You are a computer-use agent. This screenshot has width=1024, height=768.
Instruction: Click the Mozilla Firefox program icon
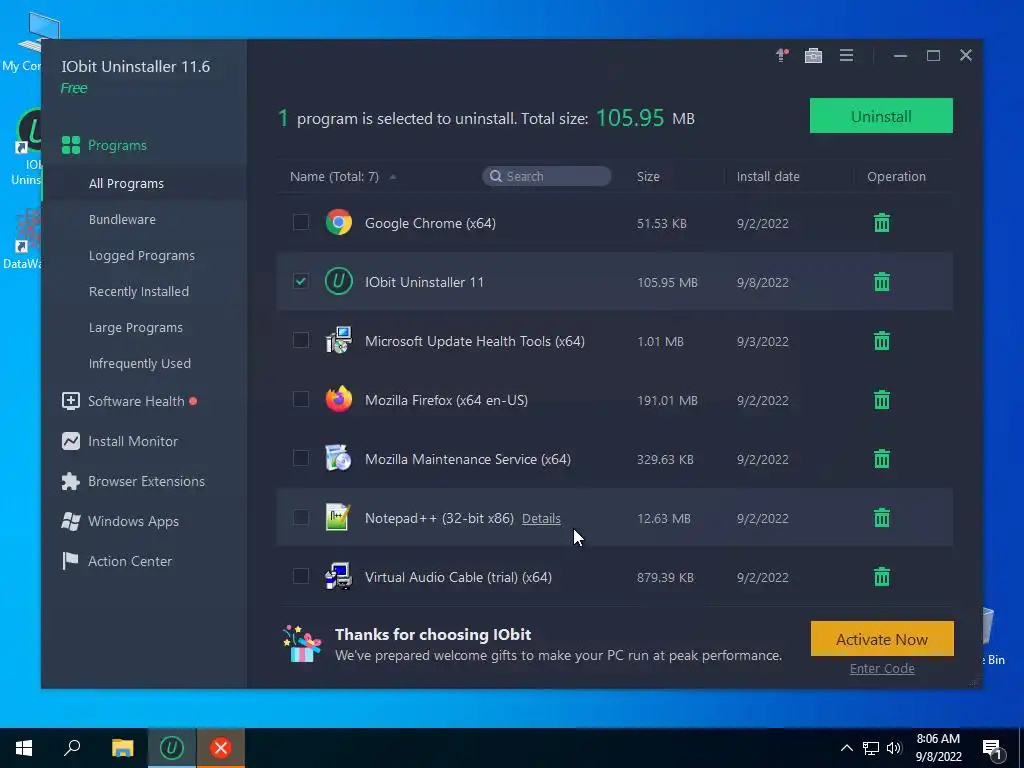coord(338,400)
